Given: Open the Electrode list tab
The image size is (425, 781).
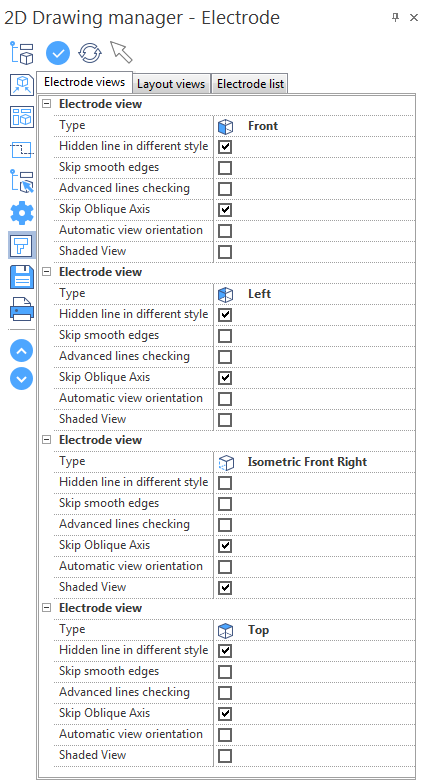Looking at the screenshot, I should click(x=250, y=84).
